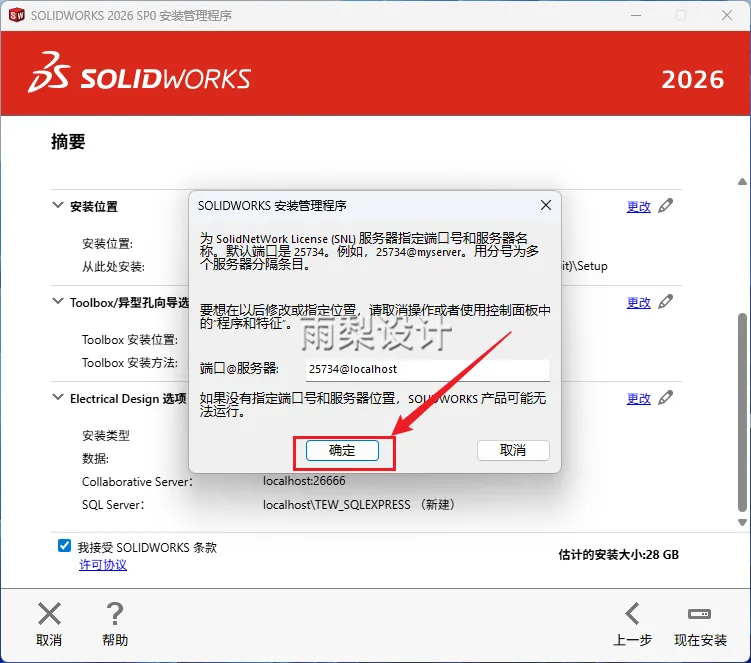
Task: Open 更改 link for Electrical Design options
Action: (638, 398)
